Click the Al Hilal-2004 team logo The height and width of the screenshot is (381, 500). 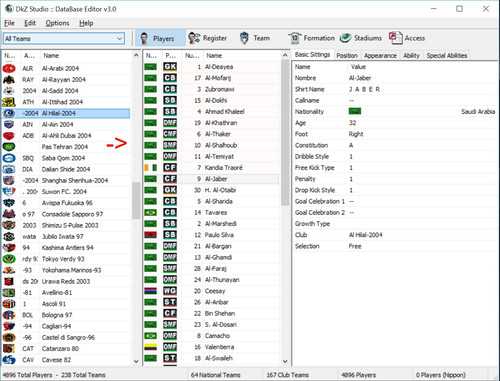click(9, 113)
